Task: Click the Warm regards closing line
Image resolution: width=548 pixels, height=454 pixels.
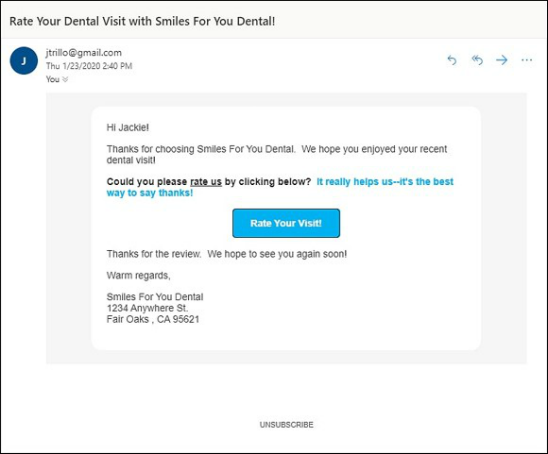Action: point(138,275)
